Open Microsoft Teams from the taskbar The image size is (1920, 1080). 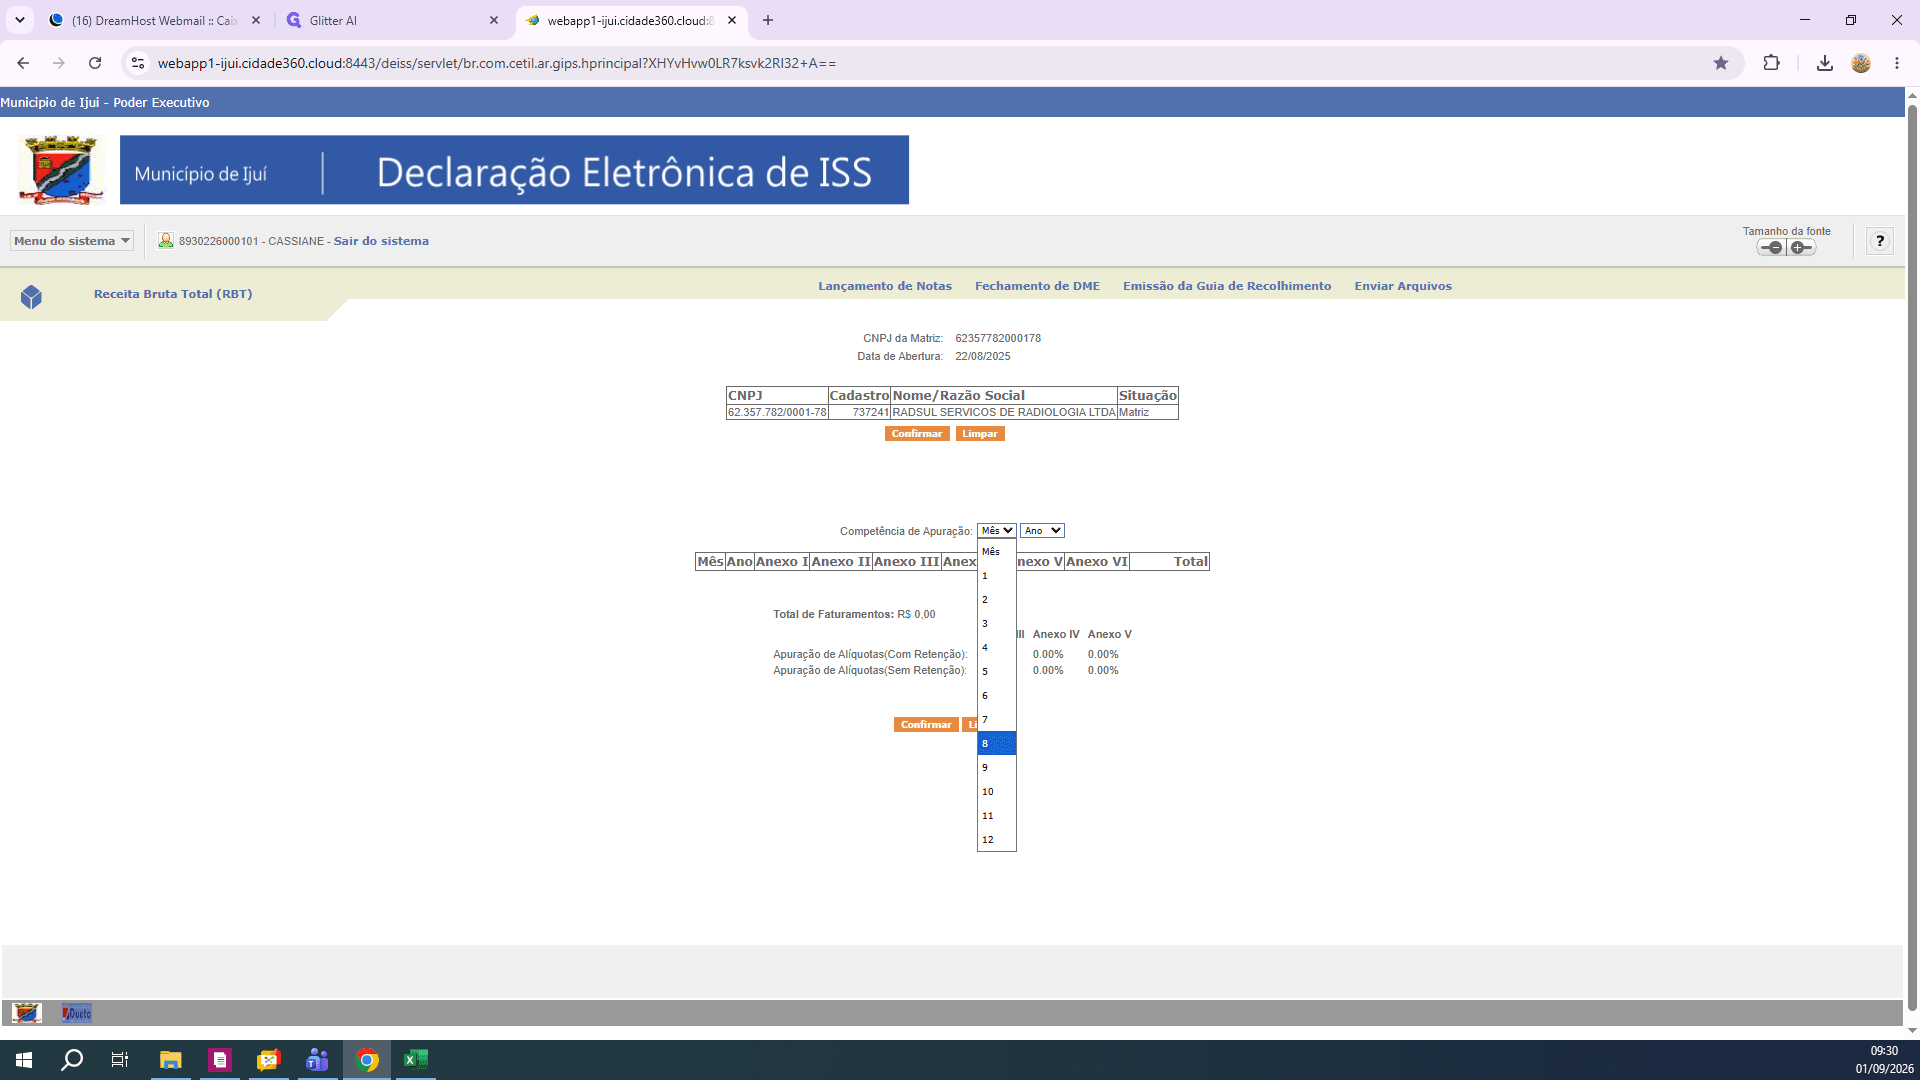tap(318, 1060)
